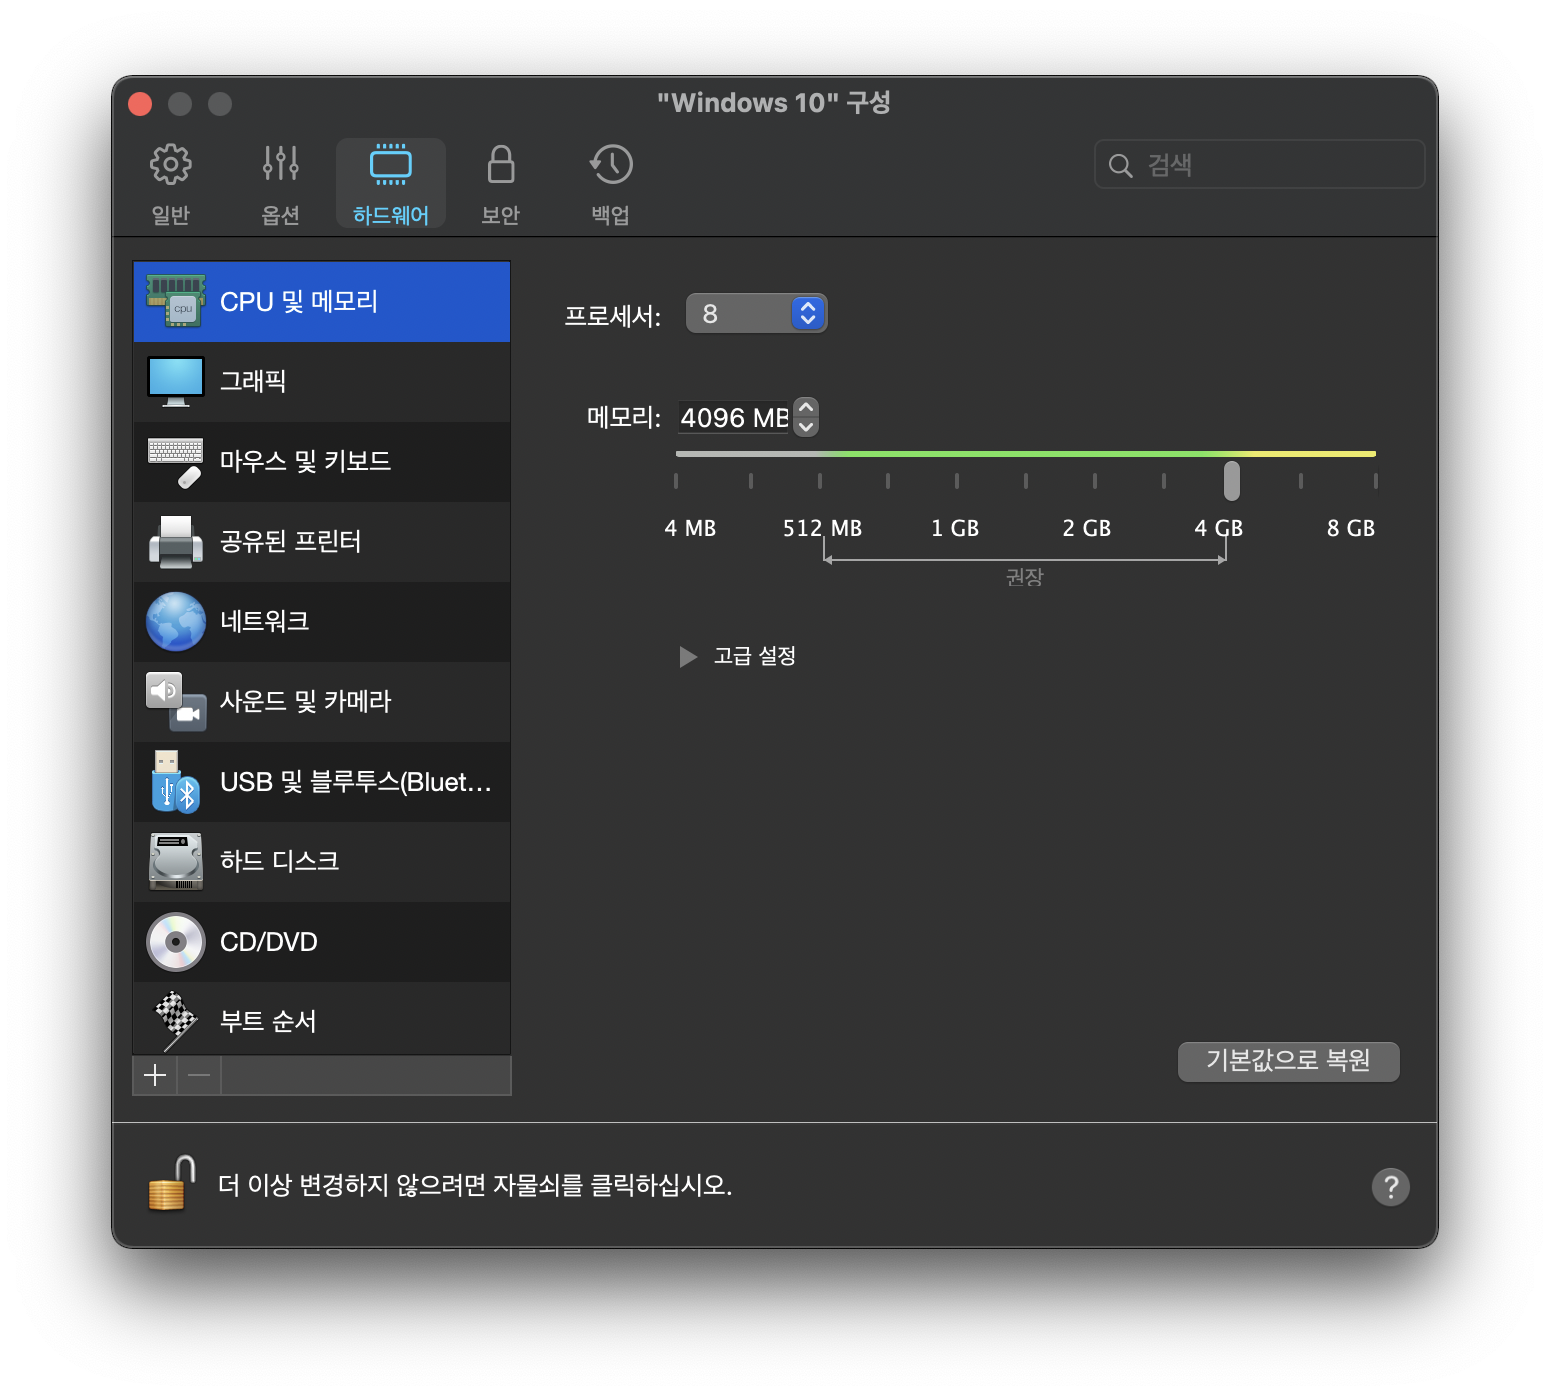Click the 하드 디스크 sidebar label
Image resolution: width=1550 pixels, height=1396 pixels.
[x=279, y=861]
